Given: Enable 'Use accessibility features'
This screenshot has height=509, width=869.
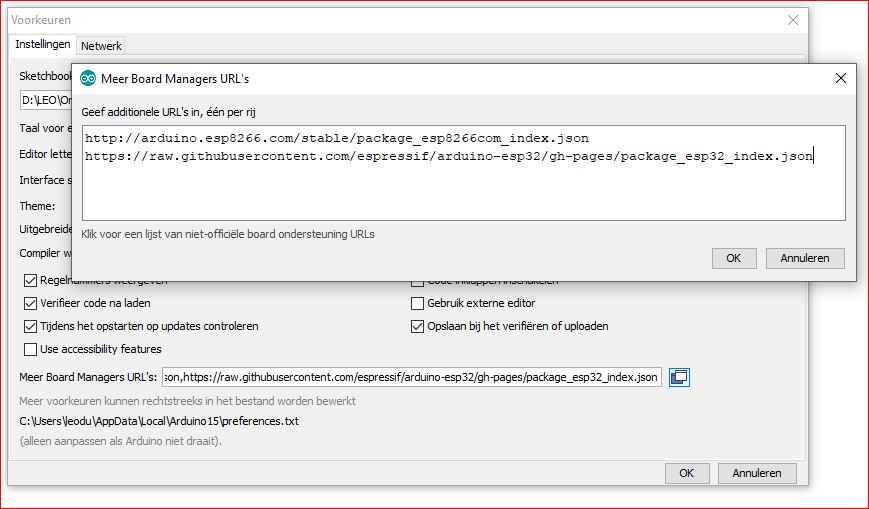Looking at the screenshot, I should [31, 349].
